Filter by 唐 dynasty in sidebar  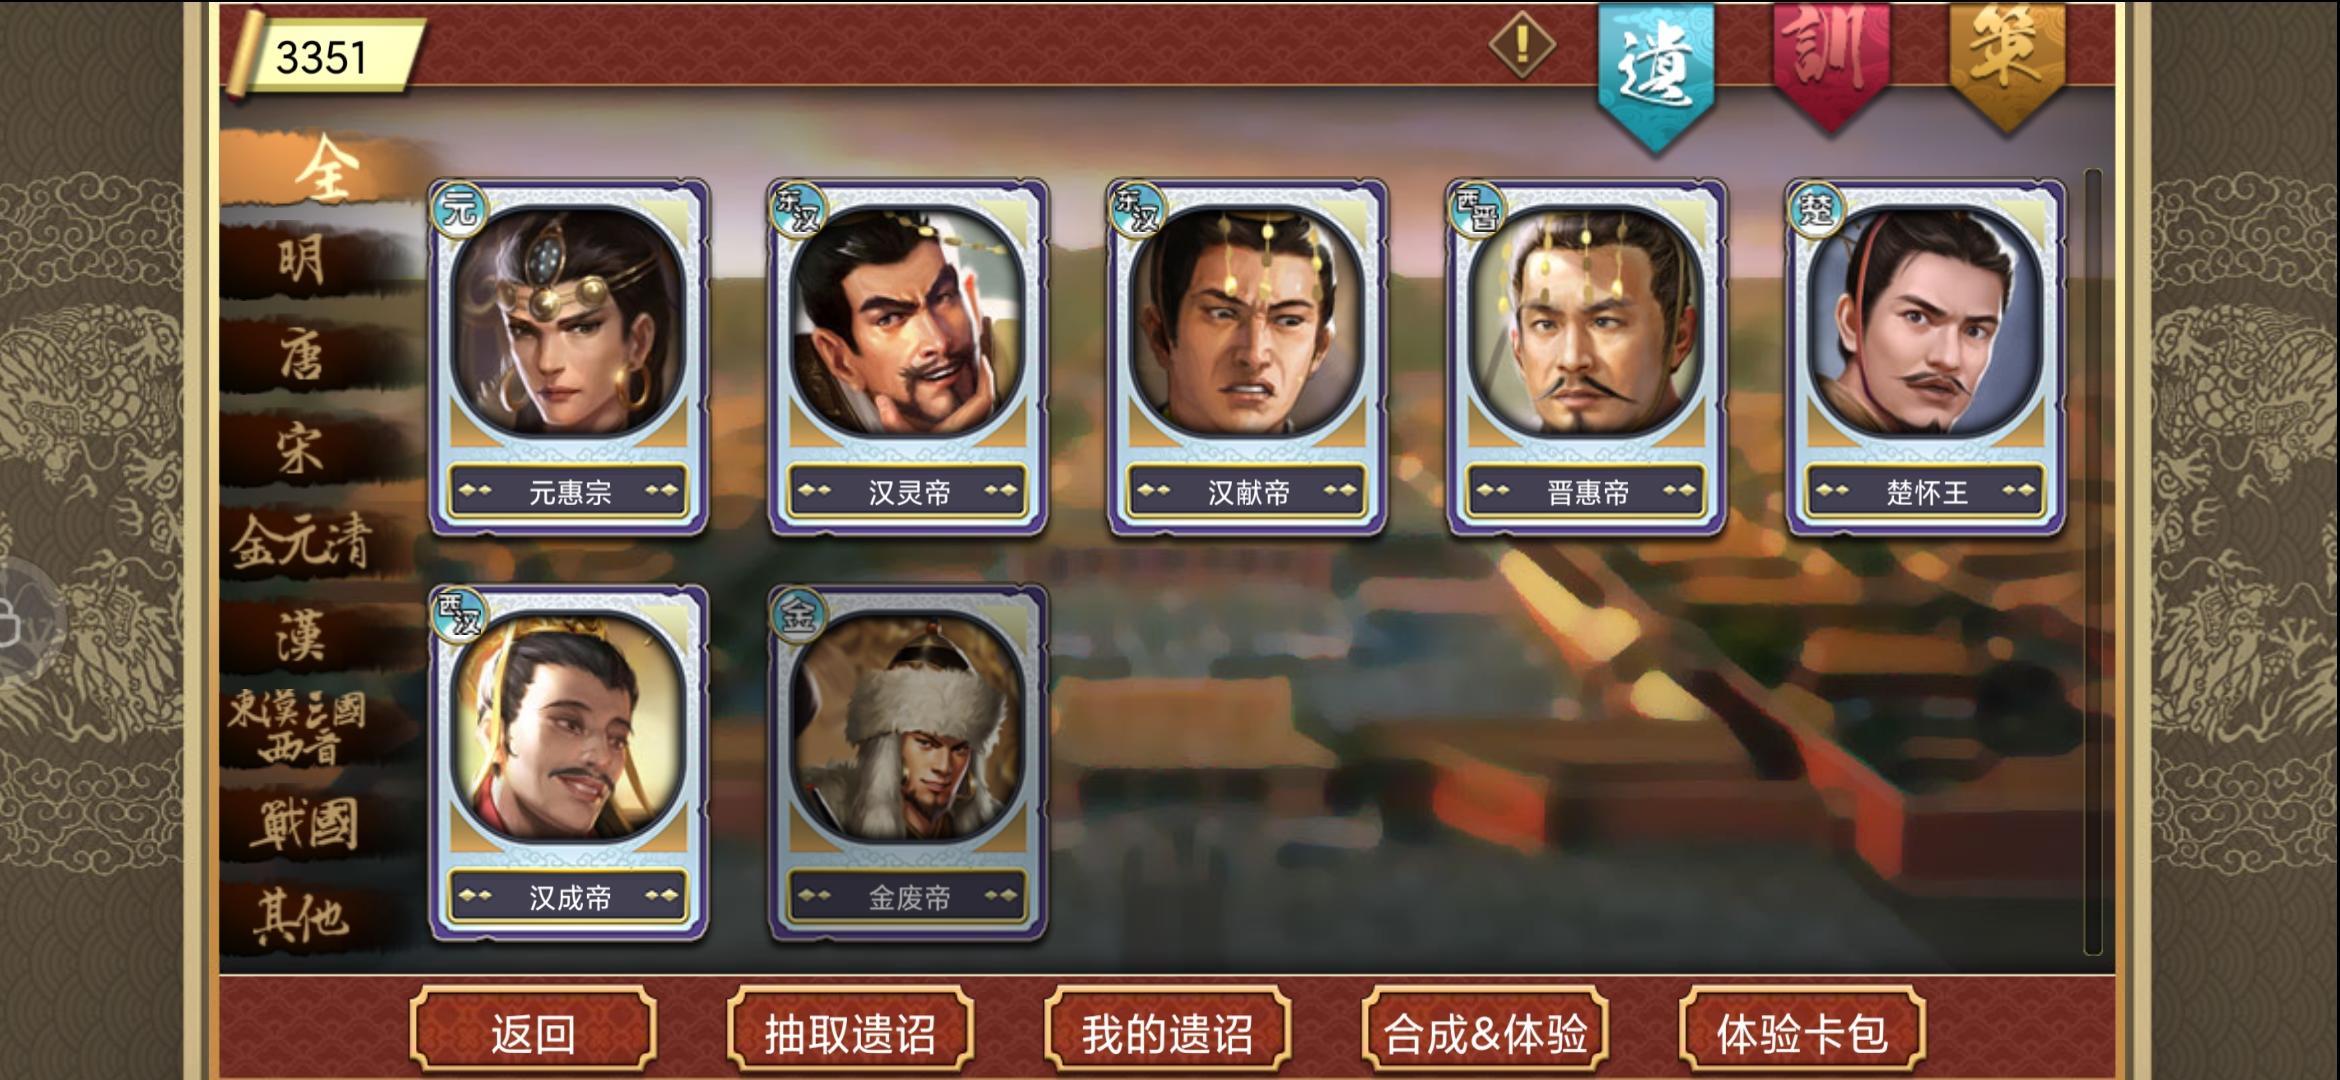coord(302,355)
